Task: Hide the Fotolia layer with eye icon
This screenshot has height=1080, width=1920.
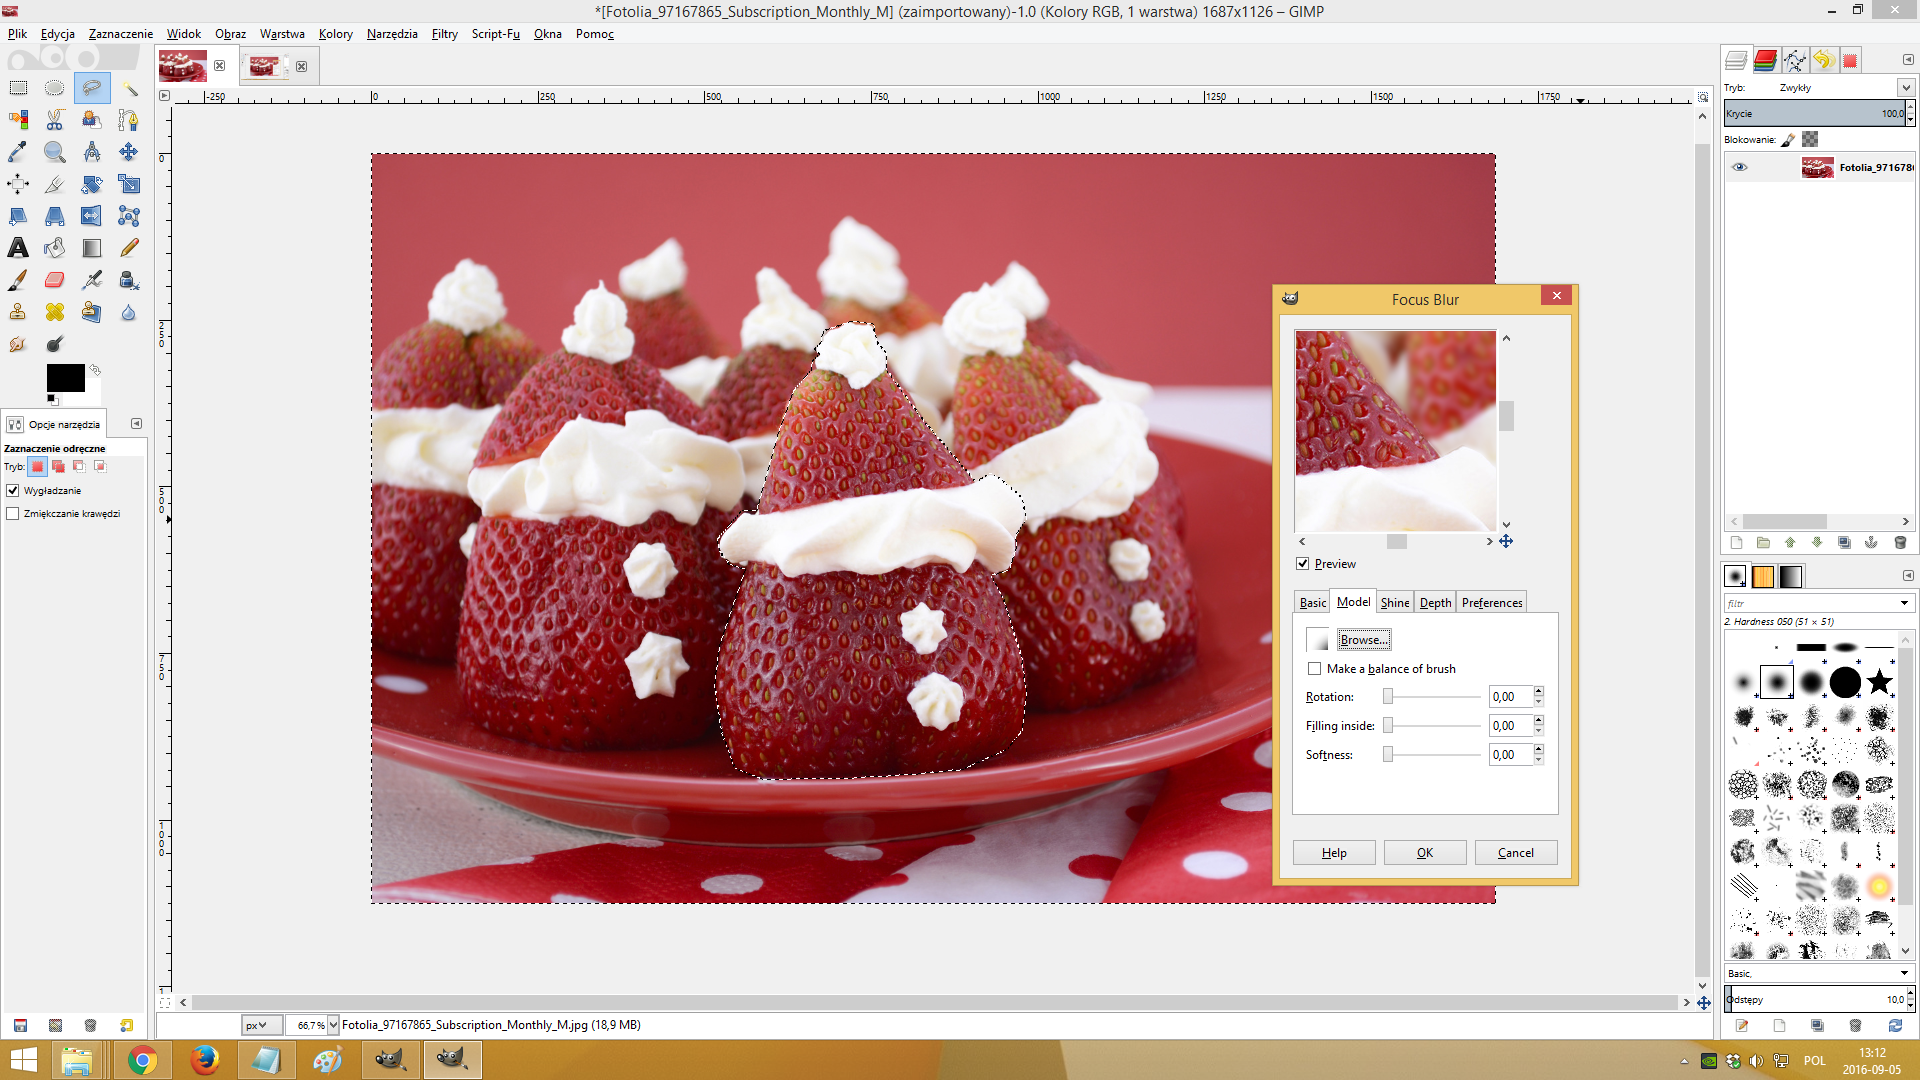Action: (1739, 167)
